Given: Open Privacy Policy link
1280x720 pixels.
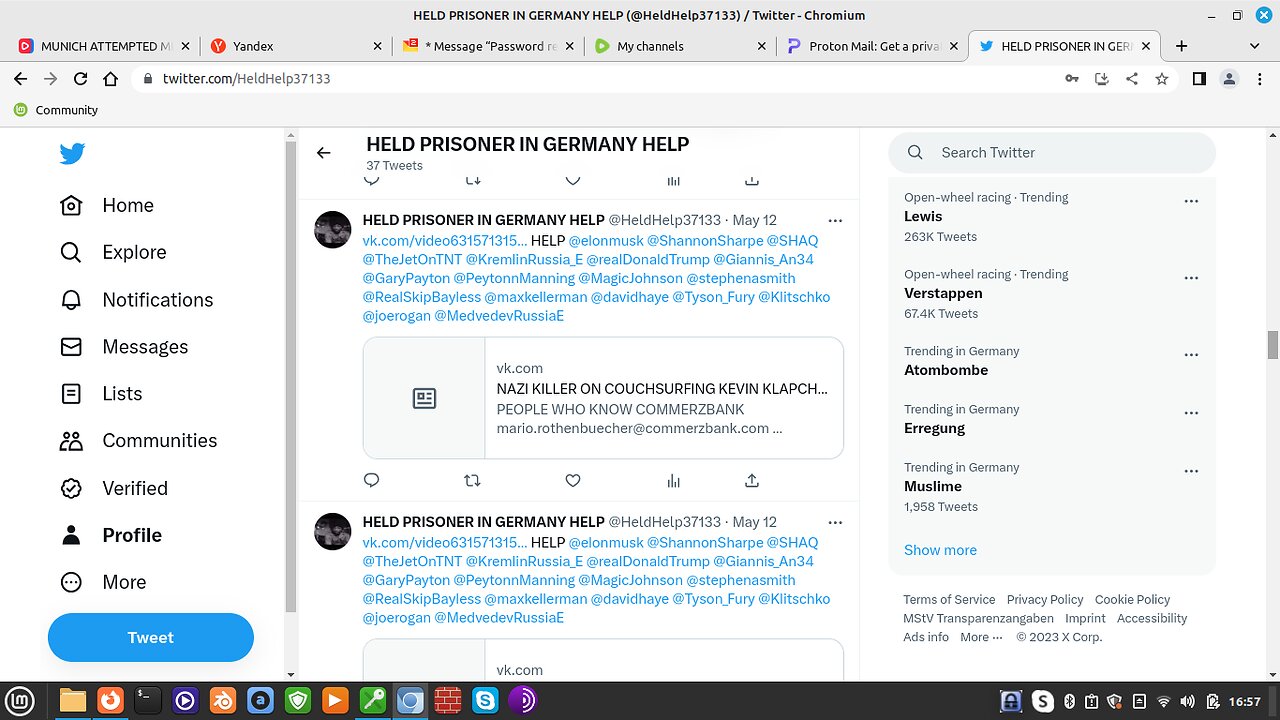Looking at the screenshot, I should tap(1045, 599).
